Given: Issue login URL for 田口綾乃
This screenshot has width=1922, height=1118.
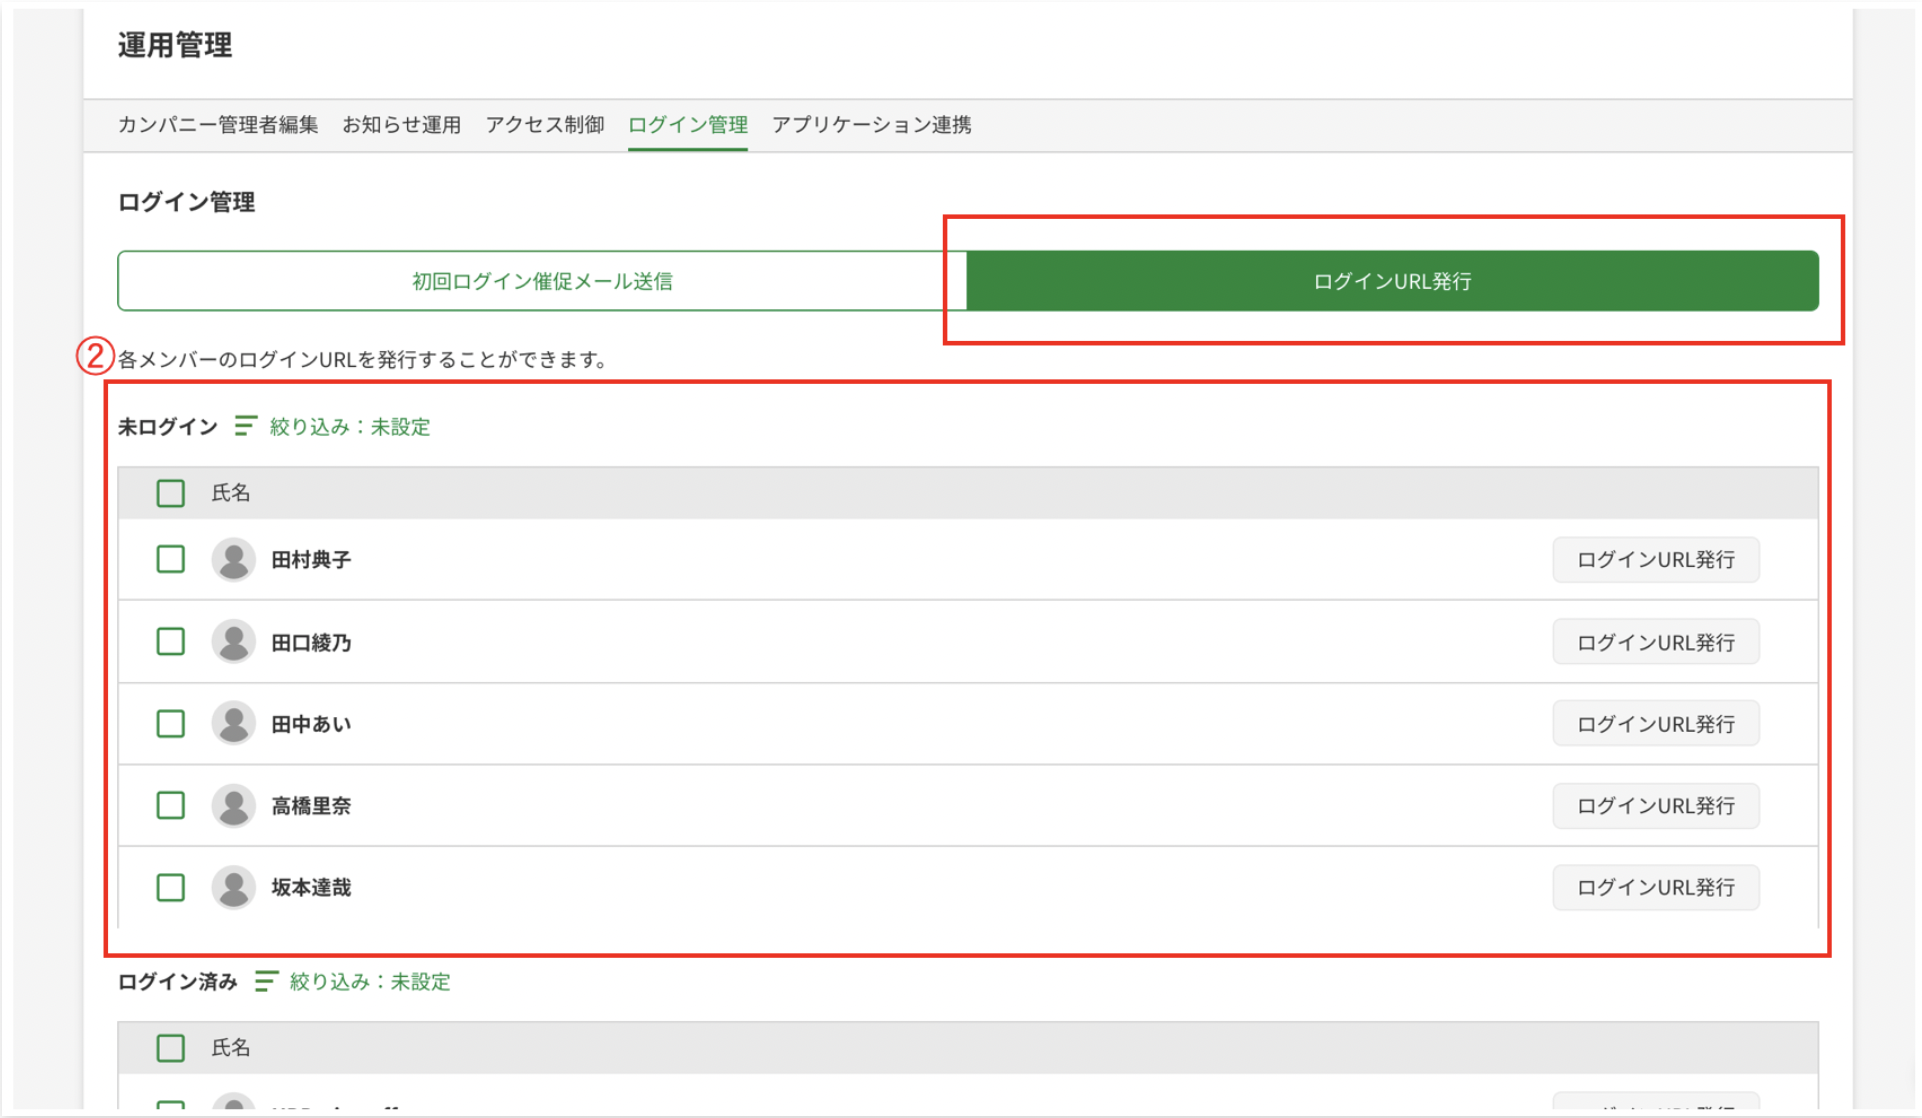Looking at the screenshot, I should (x=1655, y=642).
